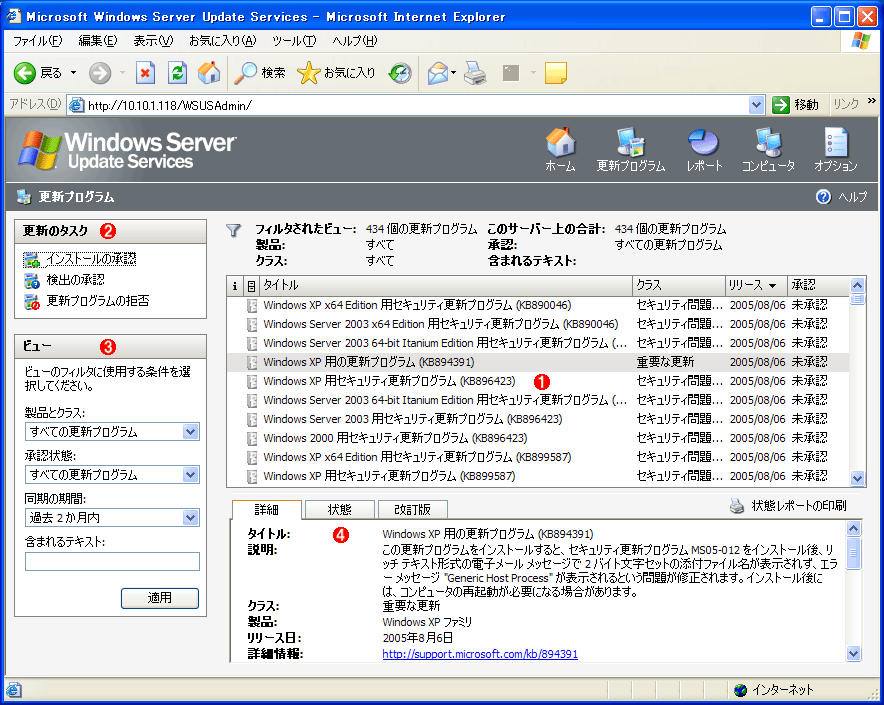This screenshot has width=884, height=705.
Task: Select Windows XP KB899587 security update row
Action: pyautogui.click(x=538, y=477)
